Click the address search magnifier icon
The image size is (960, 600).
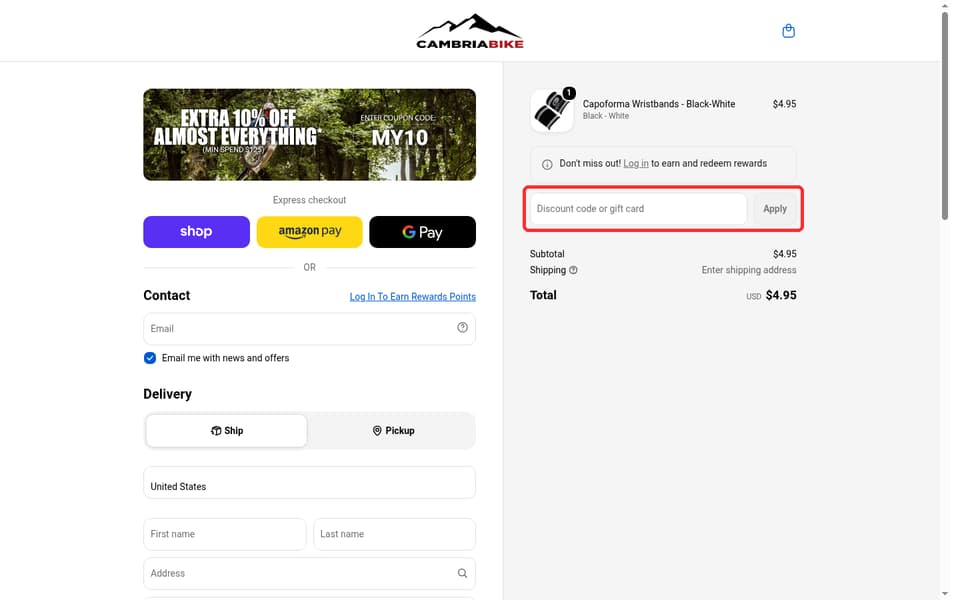[x=462, y=573]
